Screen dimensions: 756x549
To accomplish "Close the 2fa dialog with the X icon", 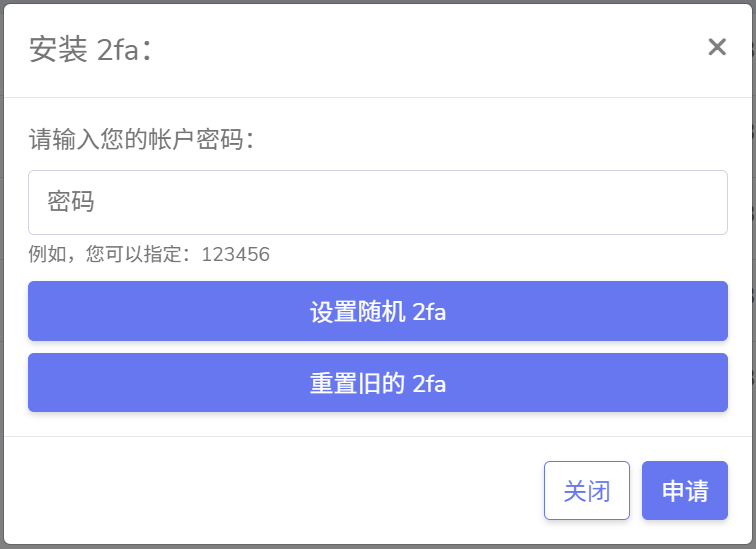I will [716, 47].
